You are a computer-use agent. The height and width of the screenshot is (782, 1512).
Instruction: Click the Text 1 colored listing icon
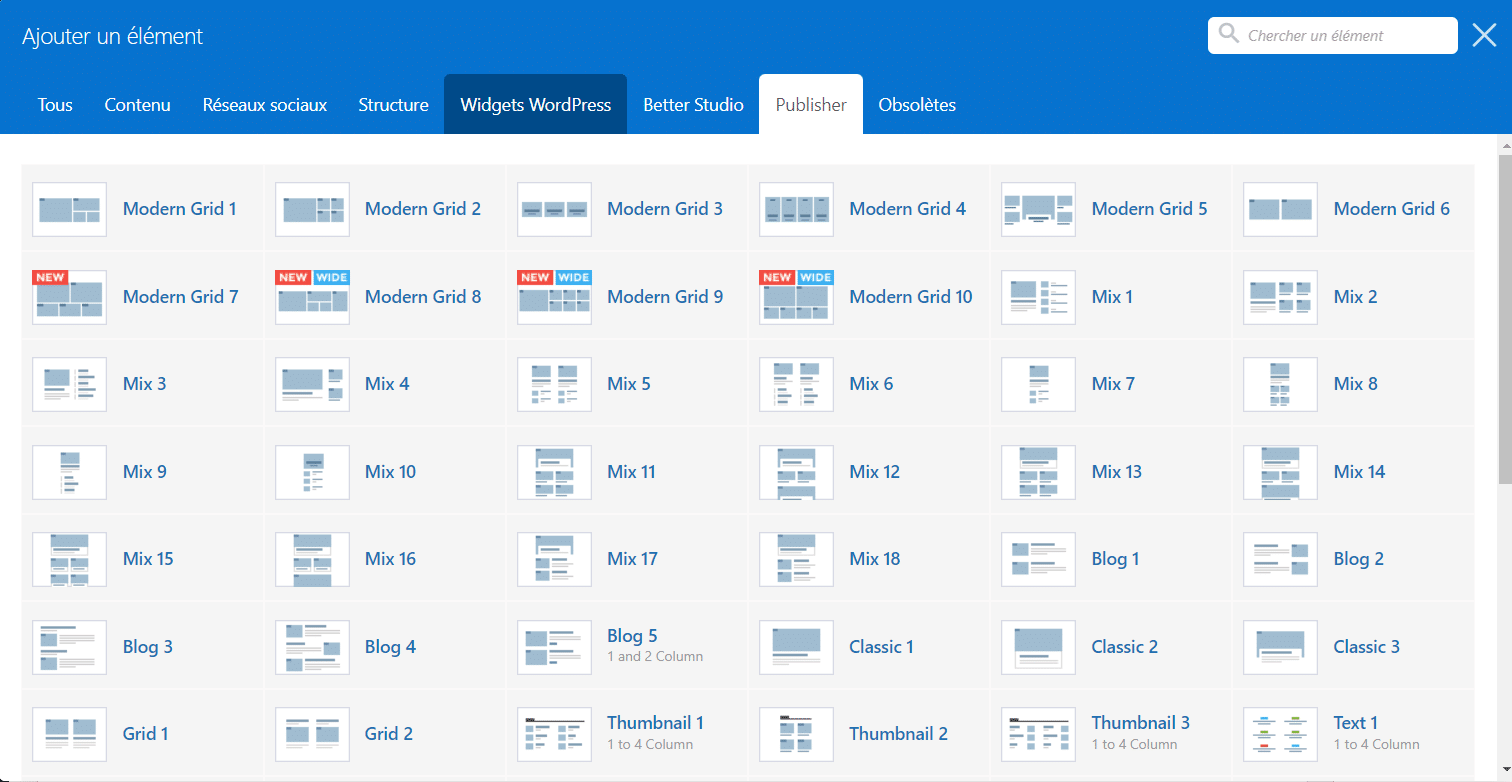[1280, 734]
